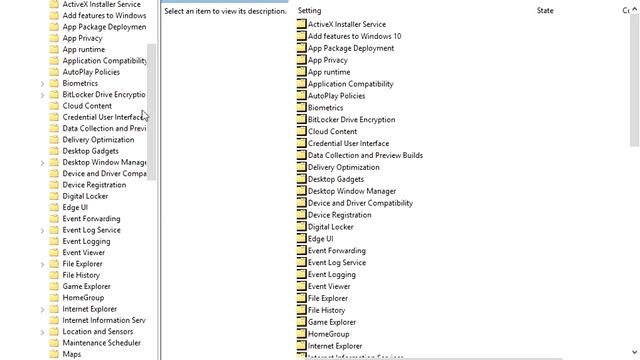This screenshot has height=360, width=640.
Task: Click the File History folder icon in the Setting list
Action: 301,309
